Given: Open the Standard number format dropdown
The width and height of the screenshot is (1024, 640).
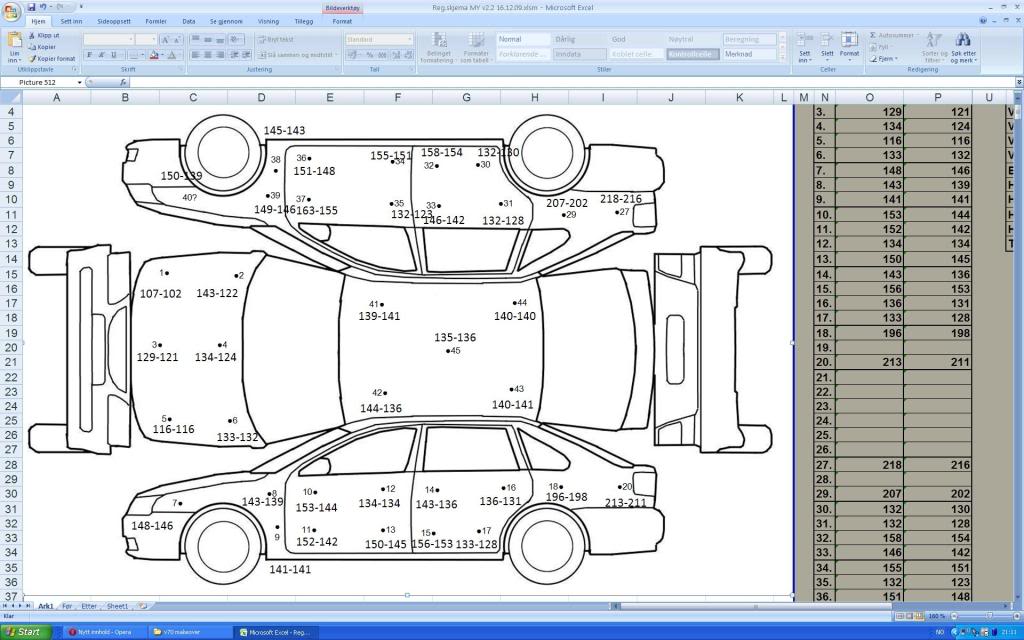Looking at the screenshot, I should 409,40.
